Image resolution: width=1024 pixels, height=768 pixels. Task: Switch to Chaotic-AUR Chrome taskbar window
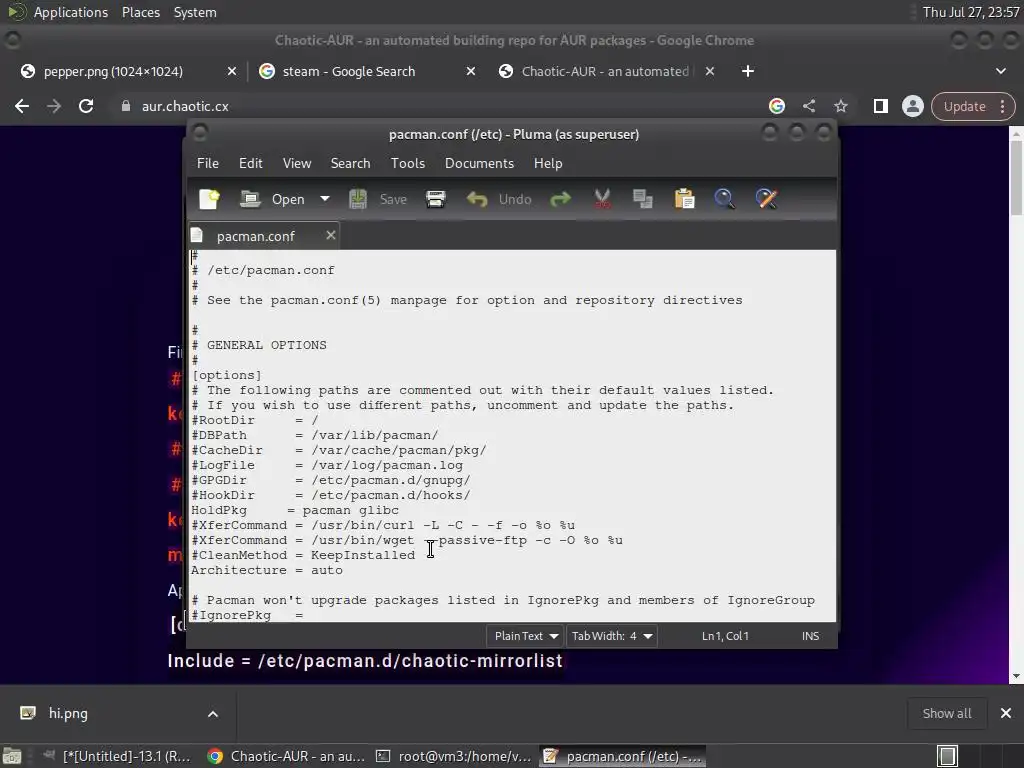point(286,756)
